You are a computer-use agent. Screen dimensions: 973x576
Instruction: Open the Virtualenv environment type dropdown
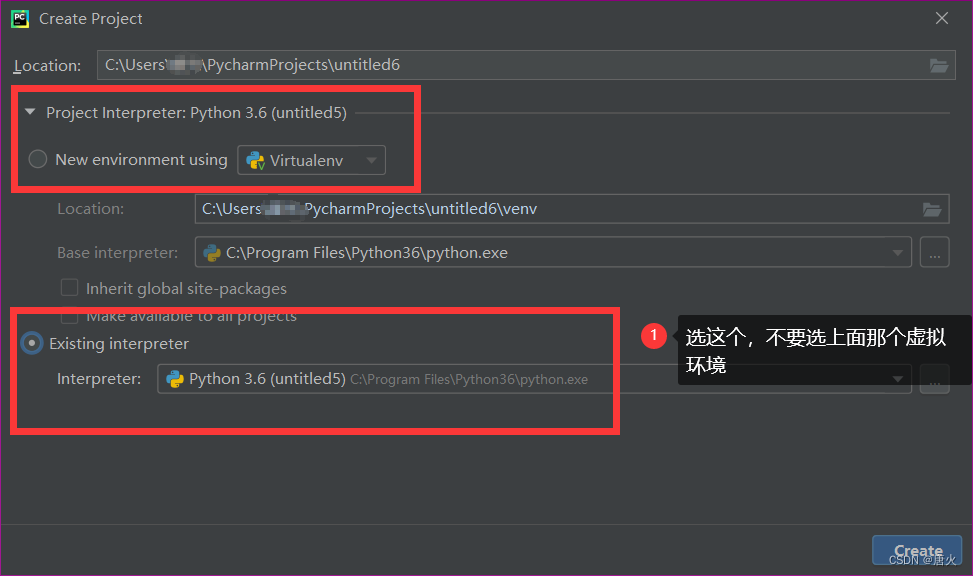312,160
